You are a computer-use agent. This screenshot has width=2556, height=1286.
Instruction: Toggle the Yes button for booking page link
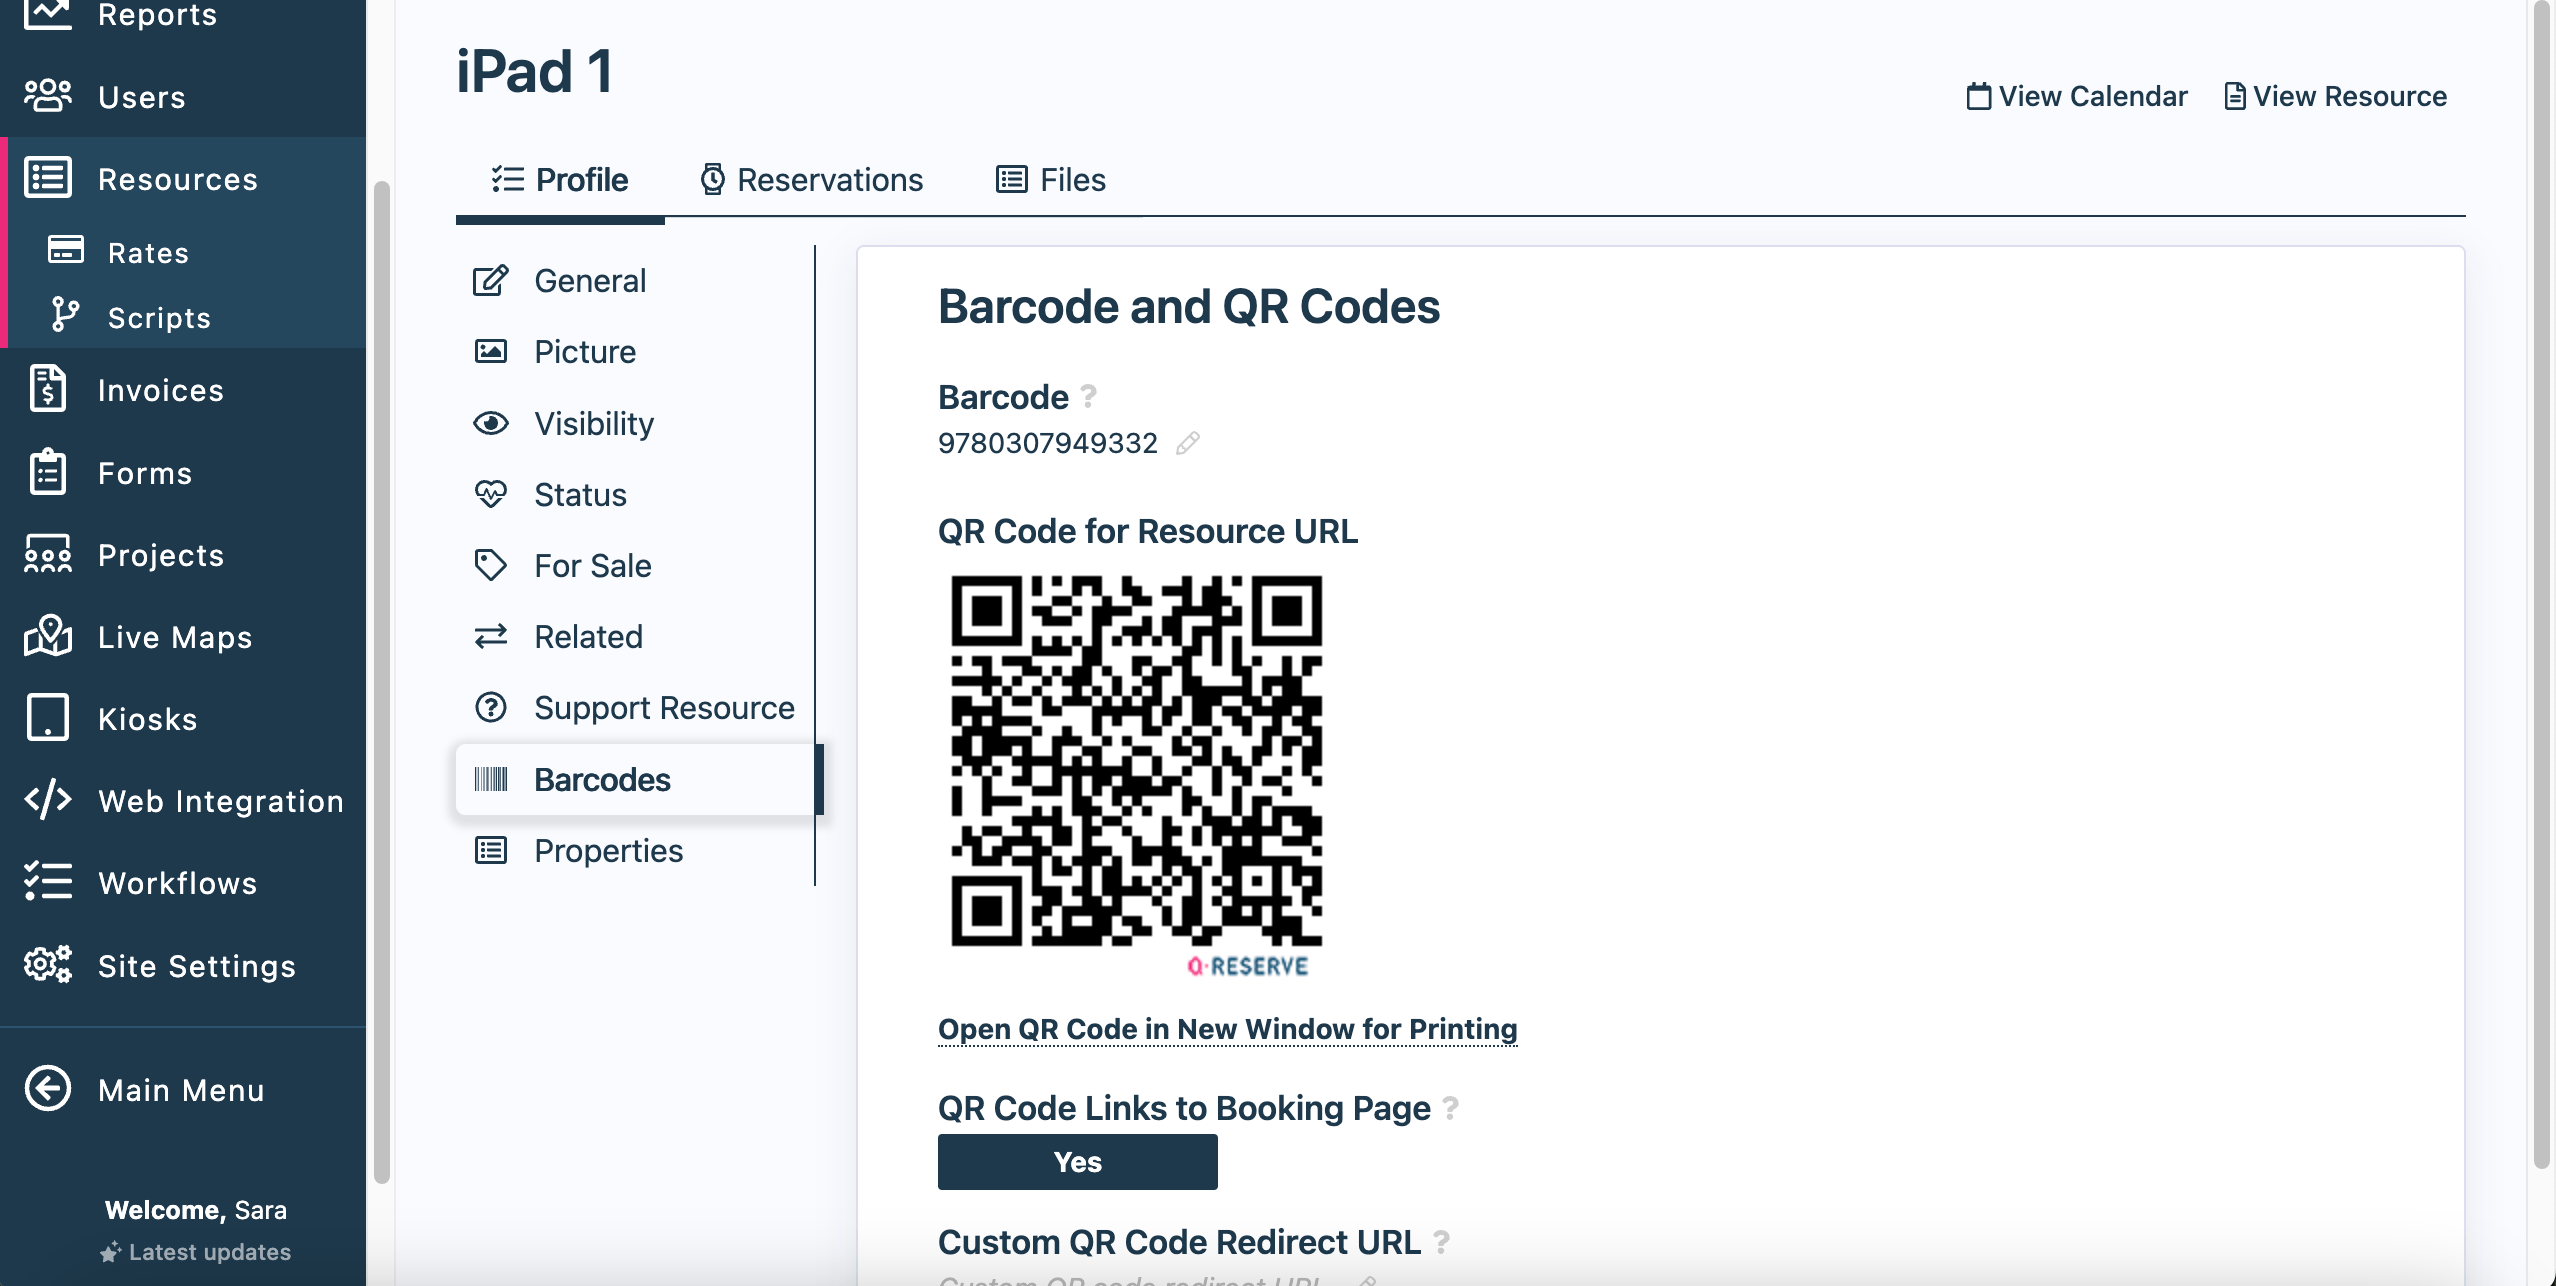[x=1077, y=1162]
